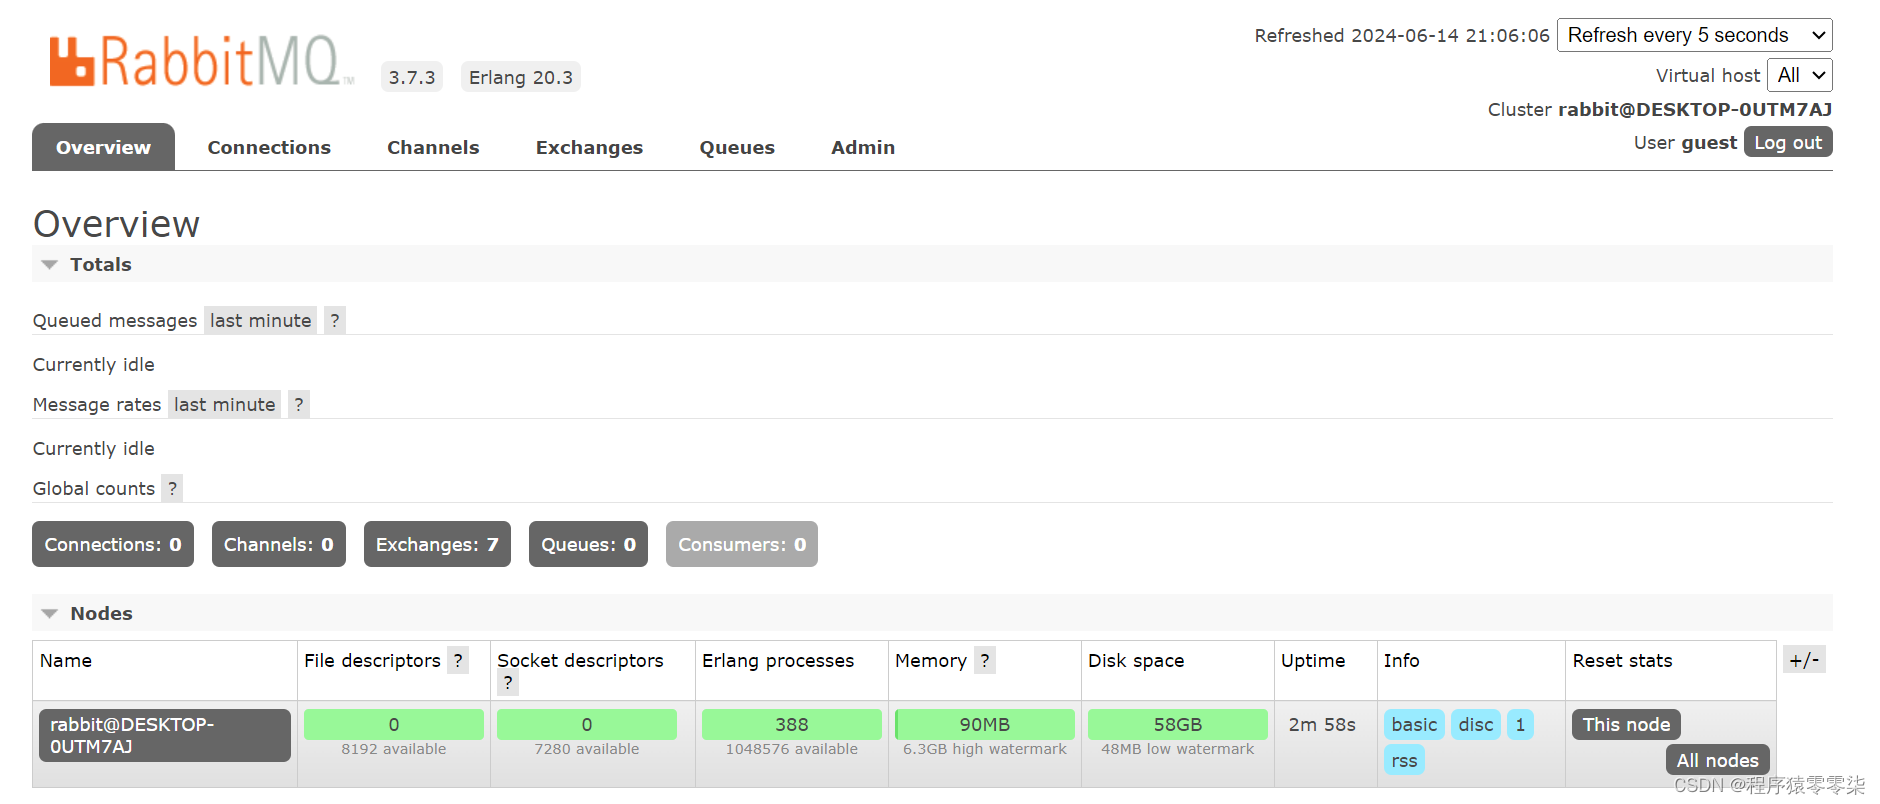Click the cluster name rabbit@DESKTOP-0UTM7AJ
This screenshot has height=804, width=1880.
(1695, 109)
